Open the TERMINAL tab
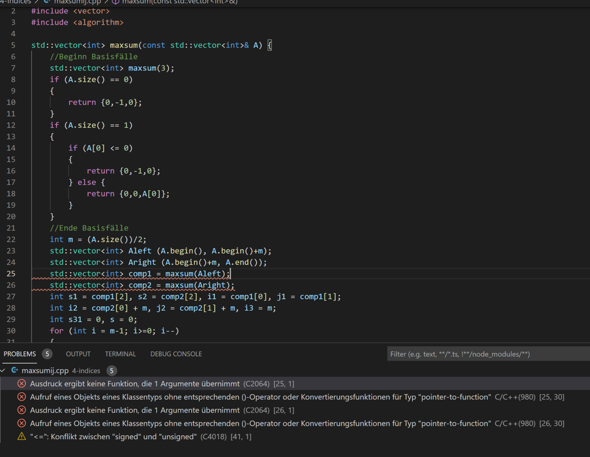The height and width of the screenshot is (457, 590). coord(120,354)
